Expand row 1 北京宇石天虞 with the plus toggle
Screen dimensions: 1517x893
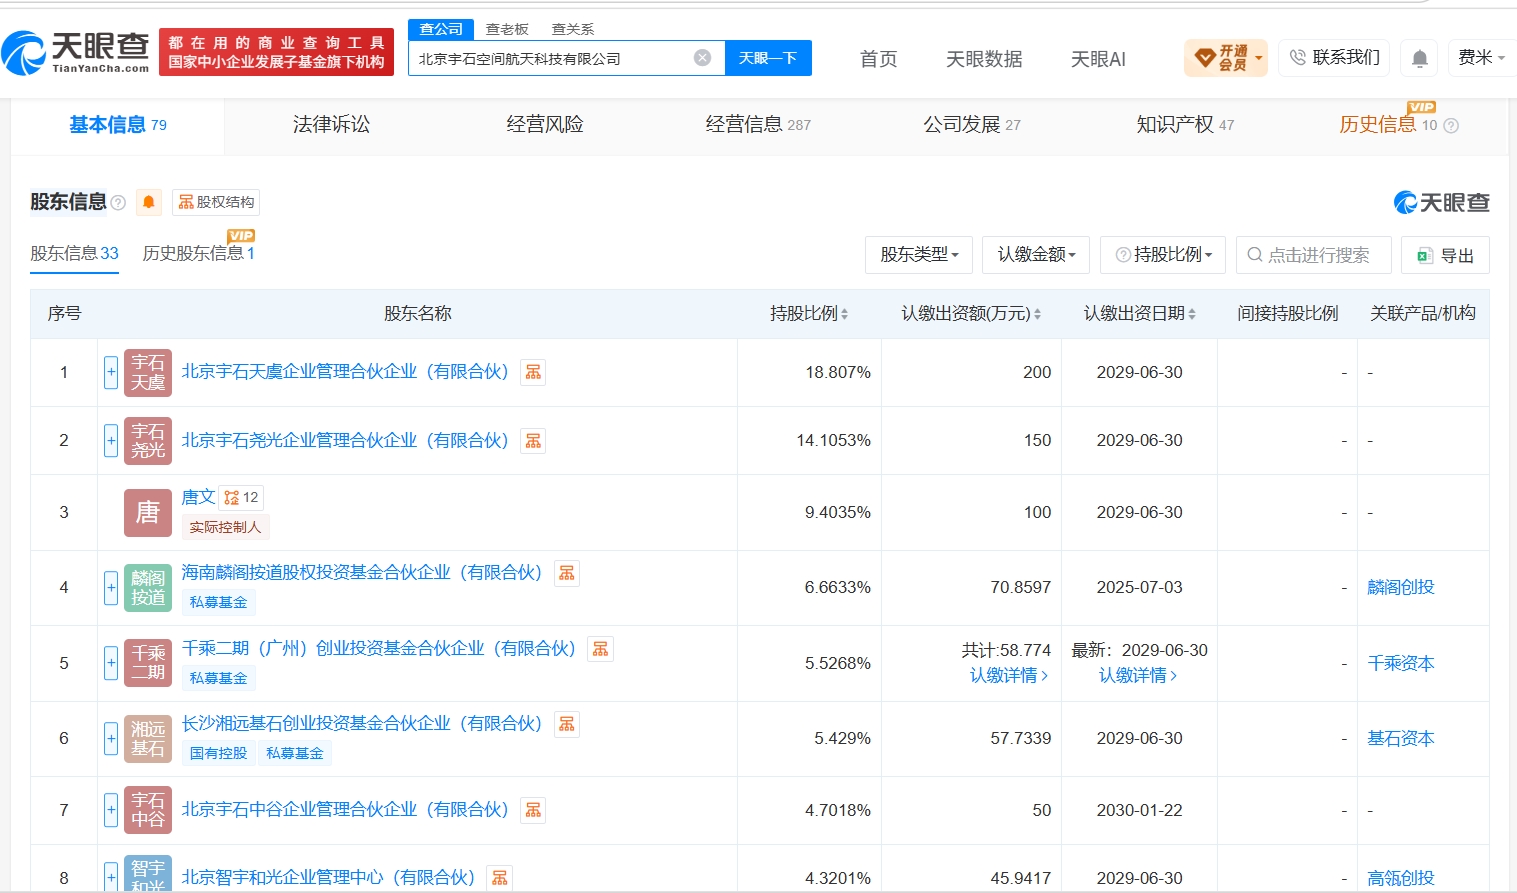pos(111,373)
